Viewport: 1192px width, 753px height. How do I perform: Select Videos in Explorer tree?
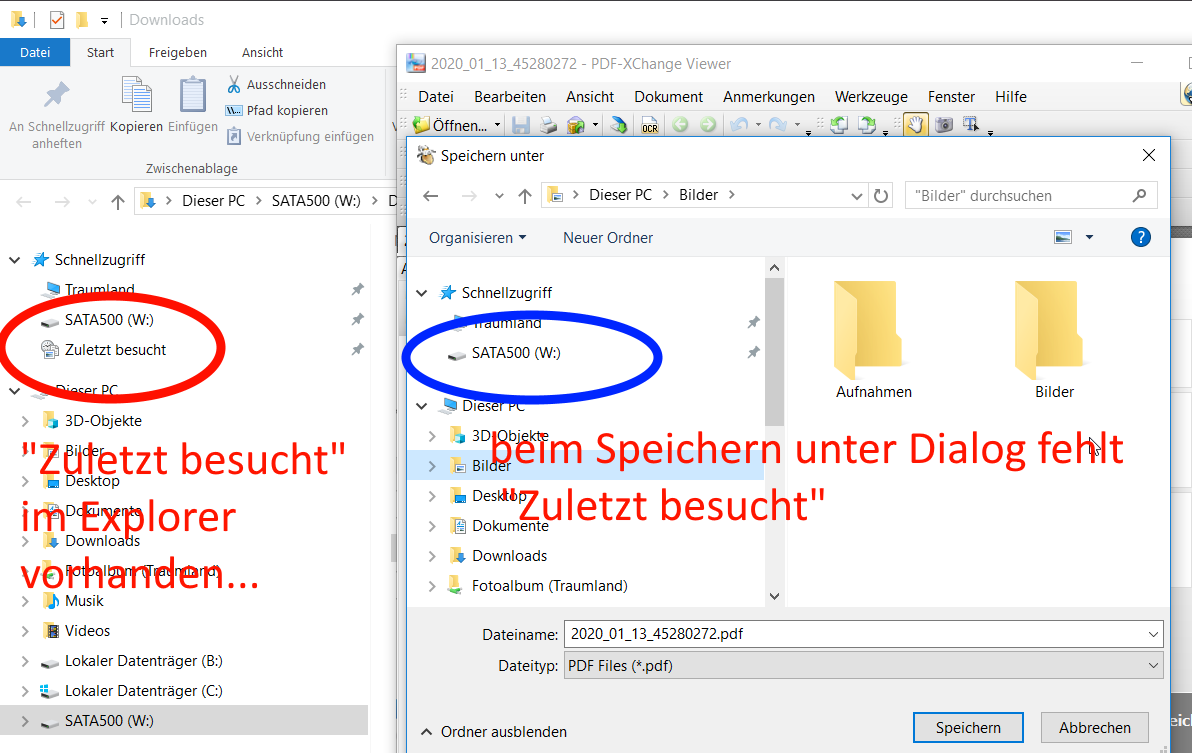87,631
